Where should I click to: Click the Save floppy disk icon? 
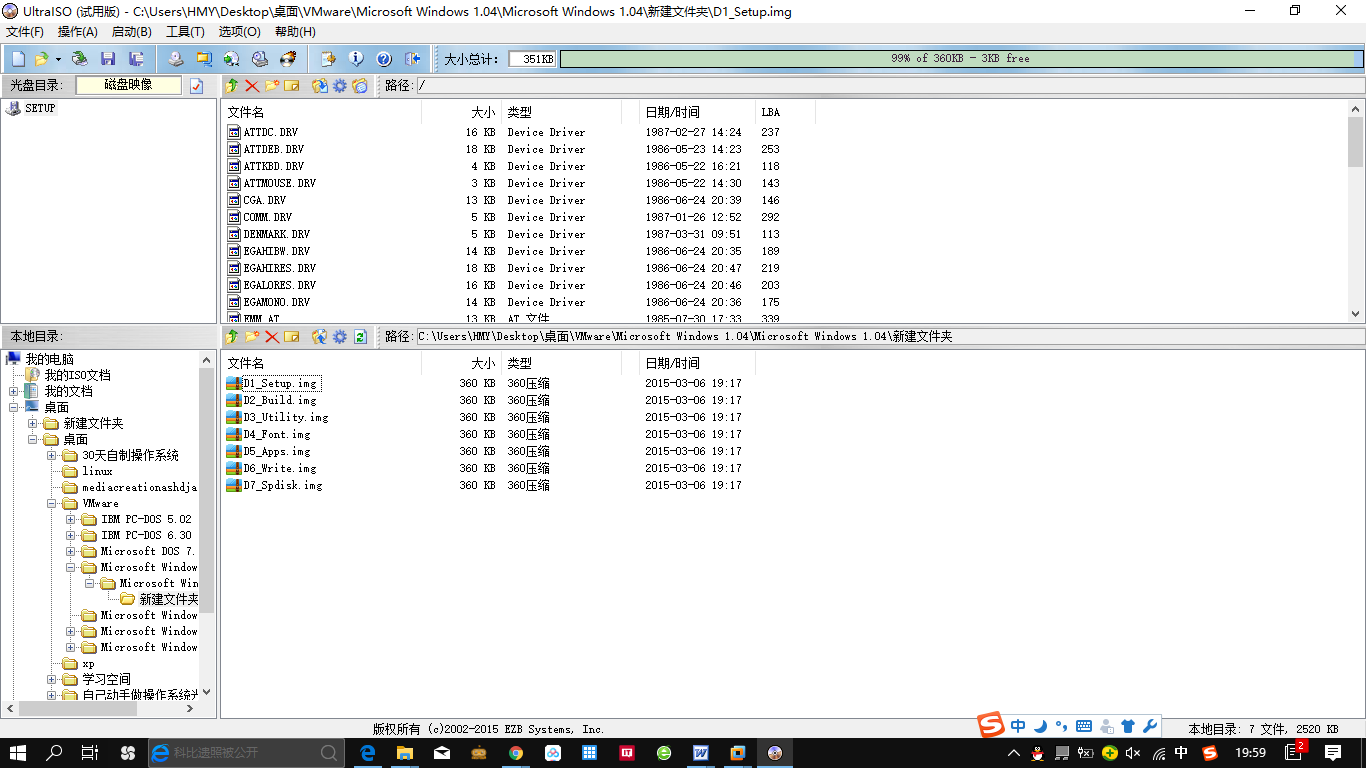[107, 59]
